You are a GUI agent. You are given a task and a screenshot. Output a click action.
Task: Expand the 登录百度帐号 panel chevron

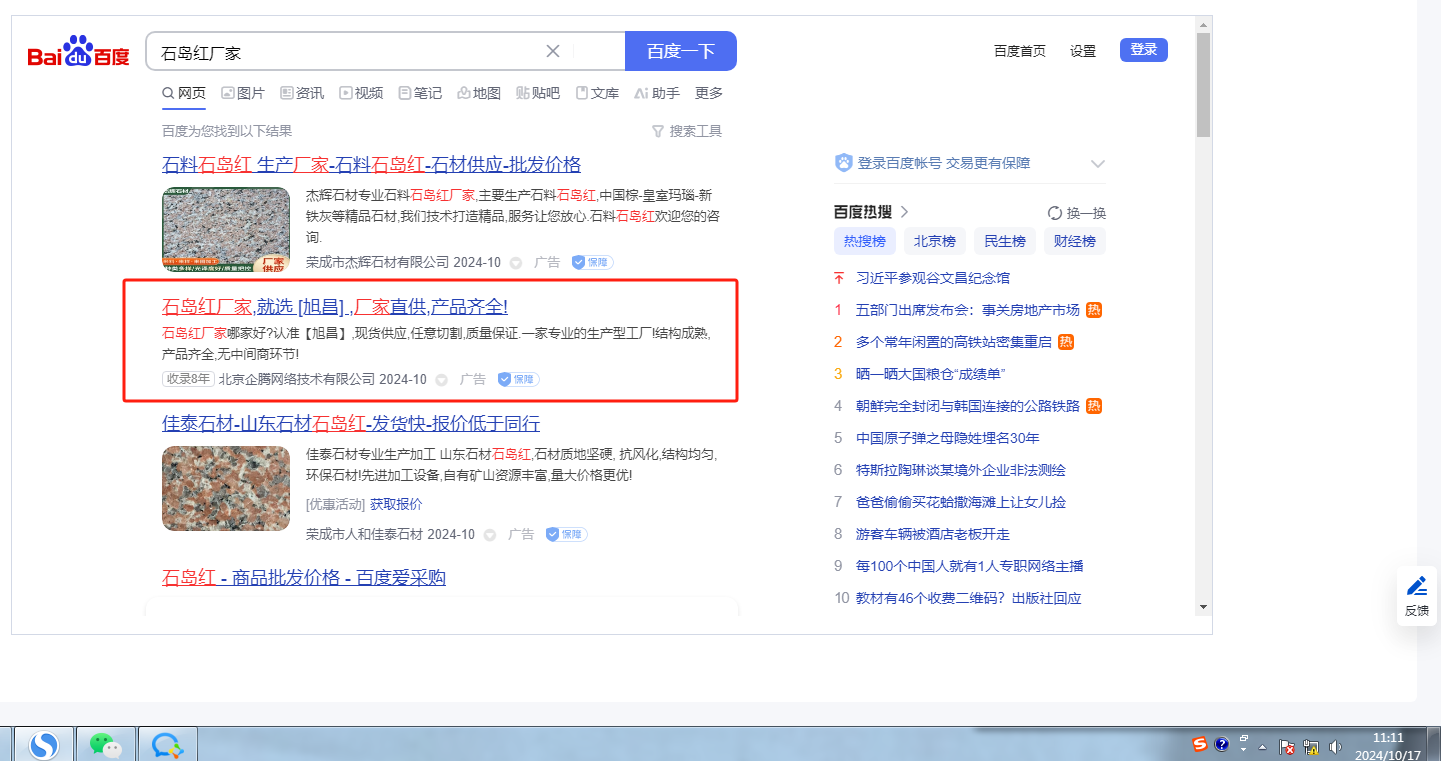[1097, 164]
